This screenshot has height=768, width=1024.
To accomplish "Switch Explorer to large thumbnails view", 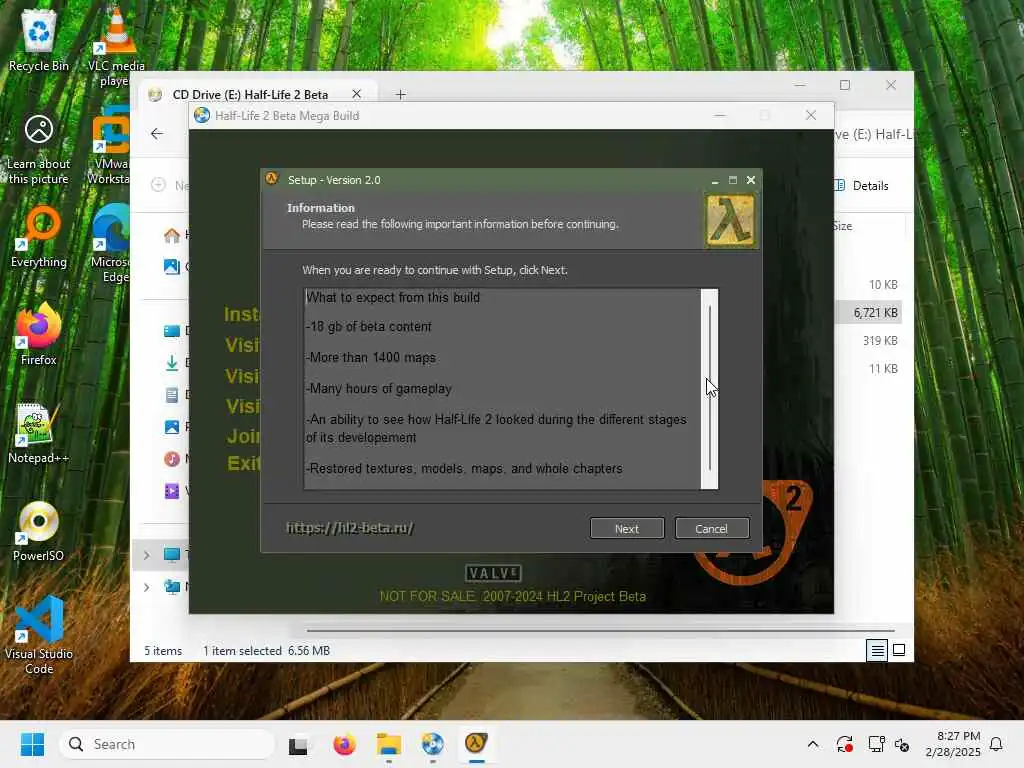I will [x=899, y=650].
